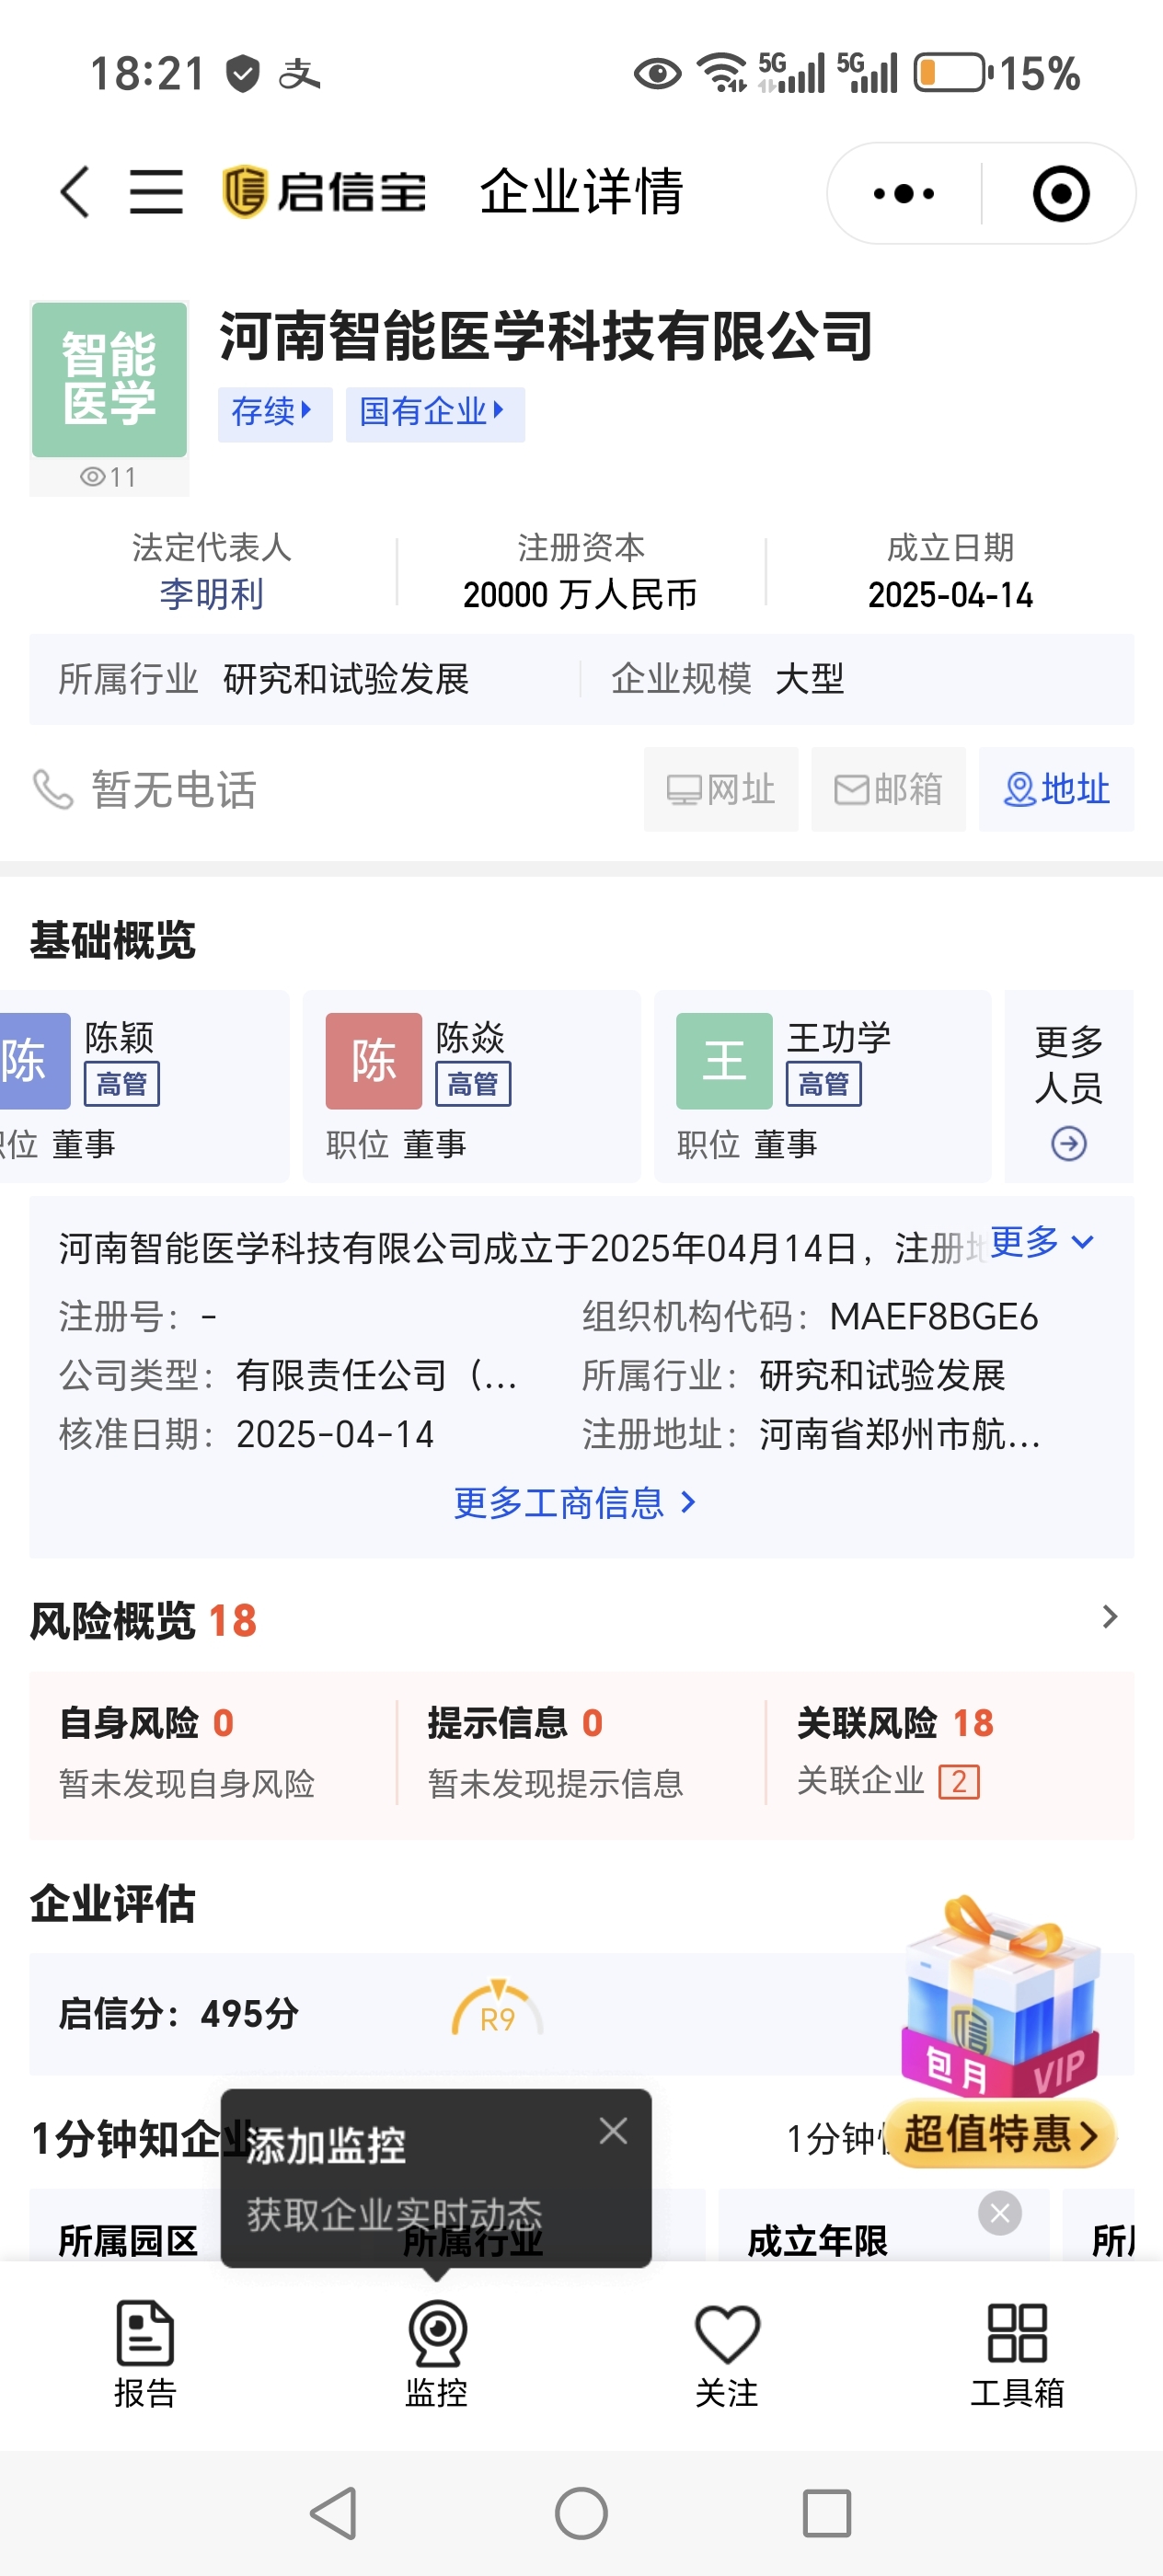Open the 智能医学 company logo thumbnail
Screen dimensions: 1163x2576
pos(110,380)
